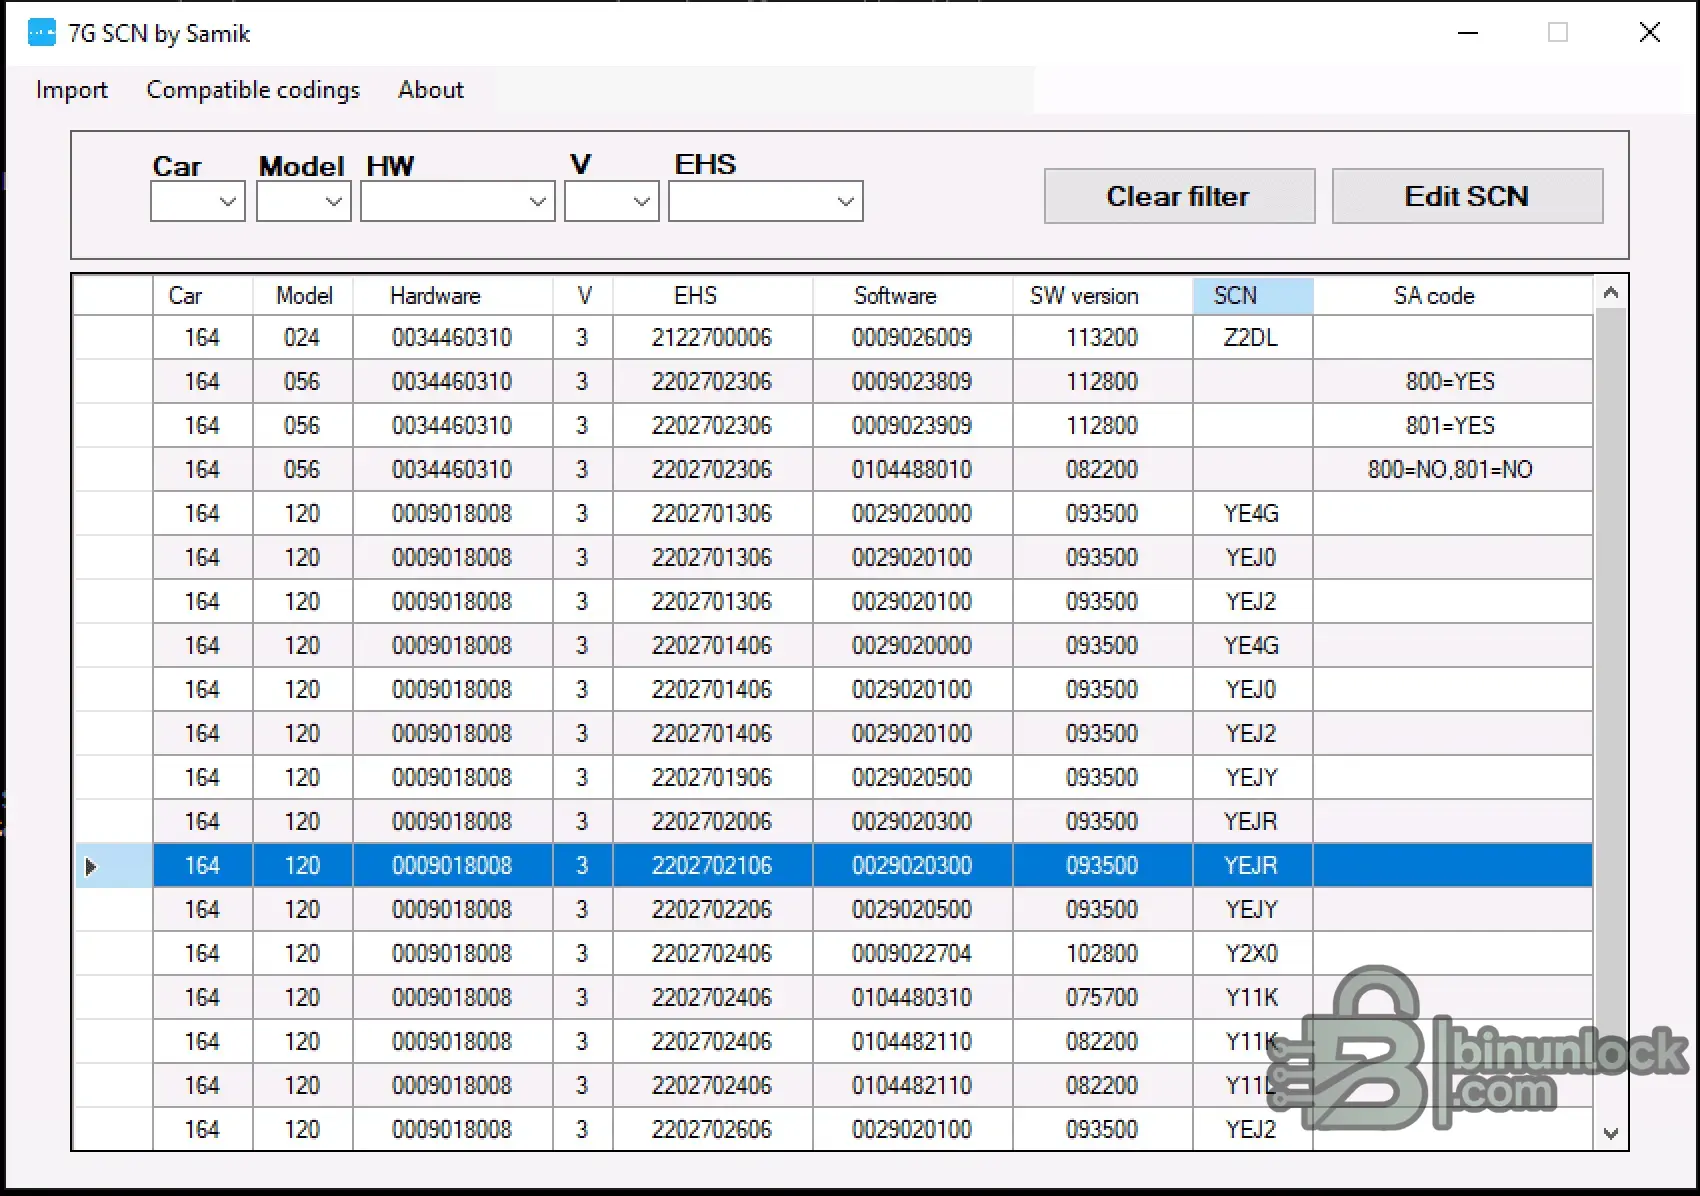Click software cell 0009022704

pyautogui.click(x=913, y=954)
